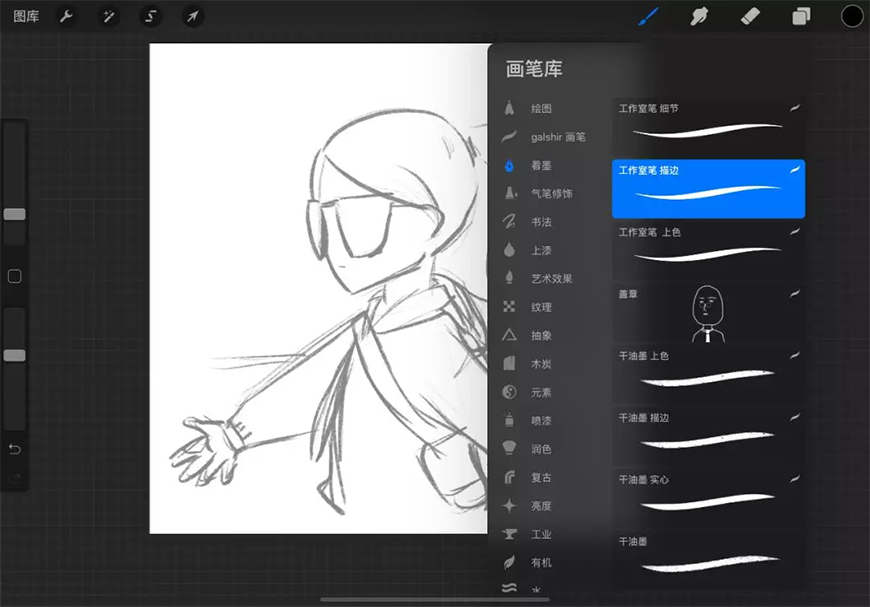Select the 绘图 brush category

(540, 108)
